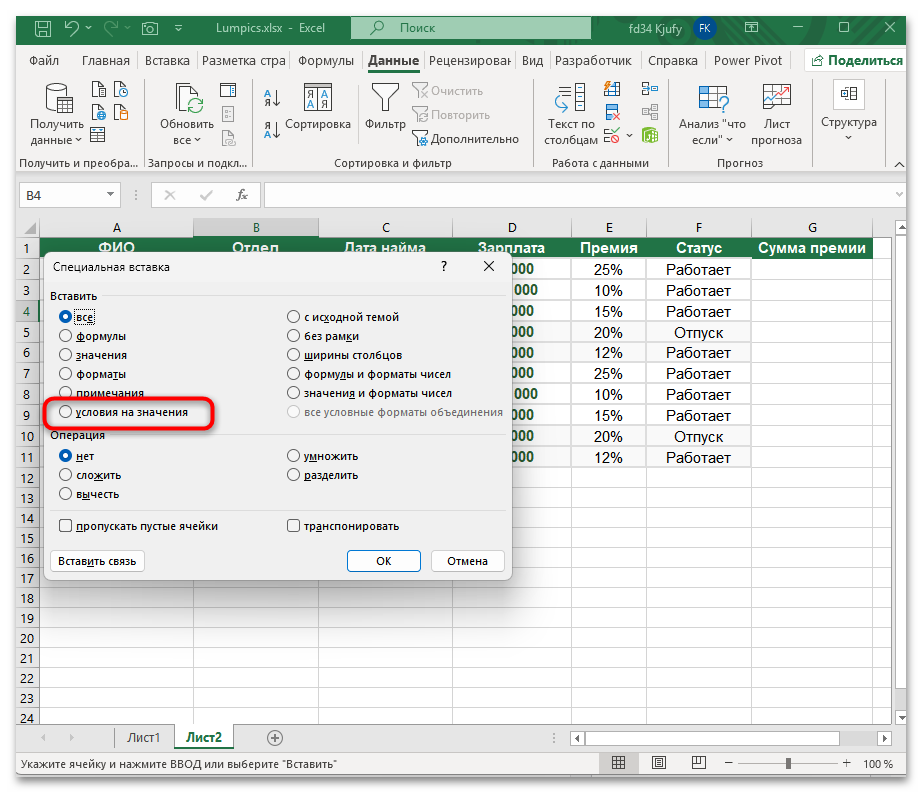Click the Undo arrow in title bar

pos(71,29)
